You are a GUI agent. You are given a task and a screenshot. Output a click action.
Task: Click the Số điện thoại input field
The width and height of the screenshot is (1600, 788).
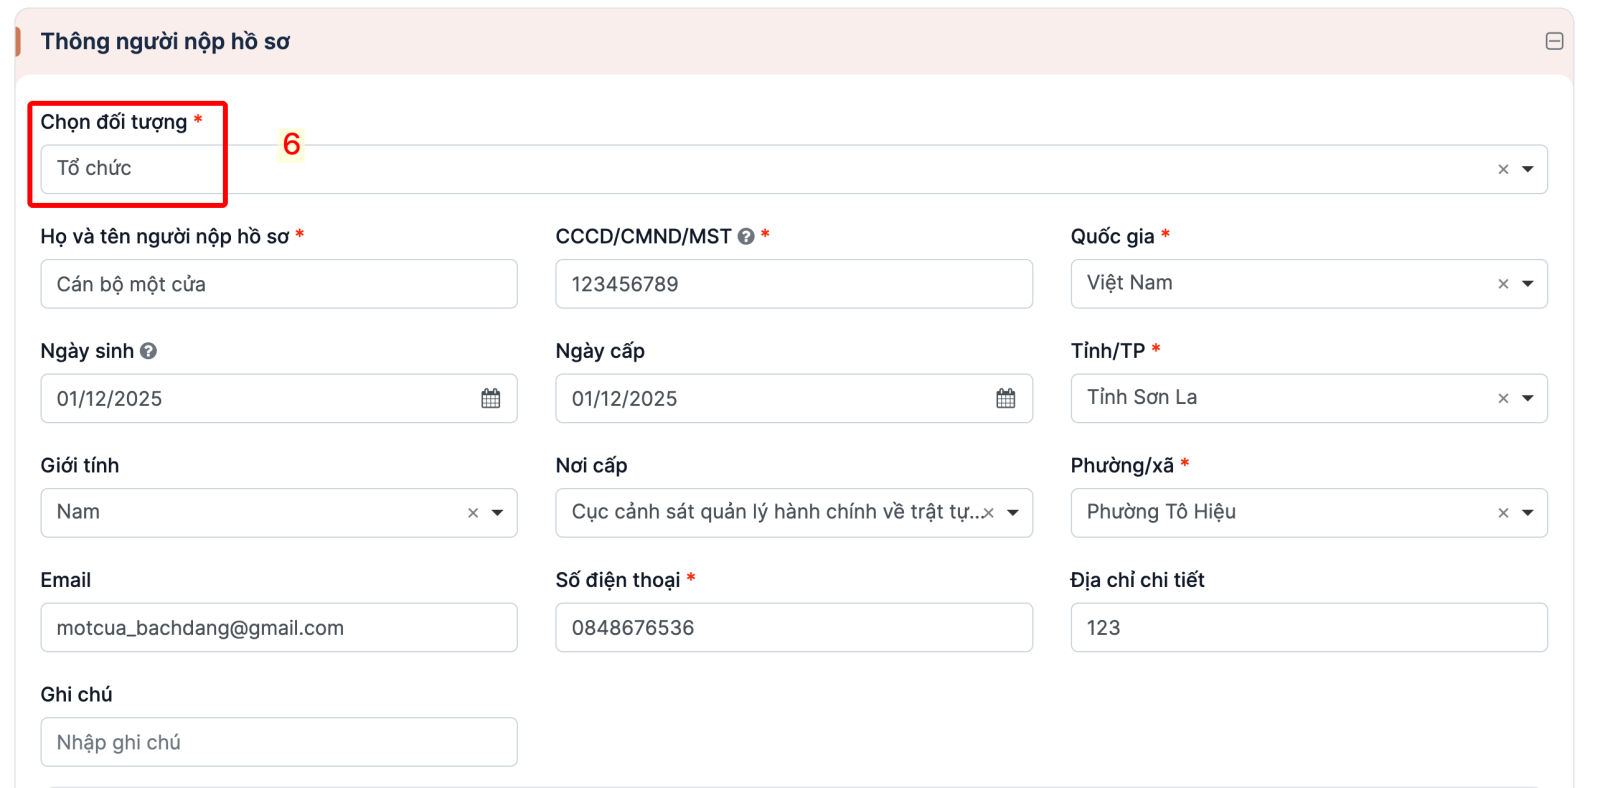(793, 628)
